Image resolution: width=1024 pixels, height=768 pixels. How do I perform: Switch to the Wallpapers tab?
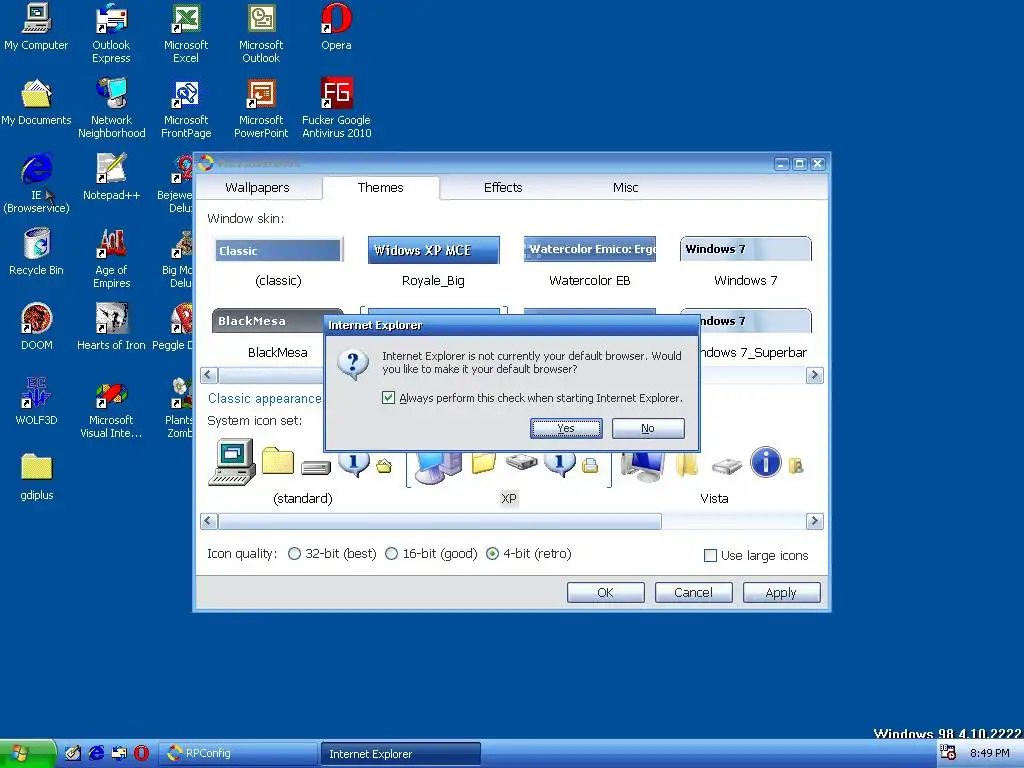pos(257,187)
